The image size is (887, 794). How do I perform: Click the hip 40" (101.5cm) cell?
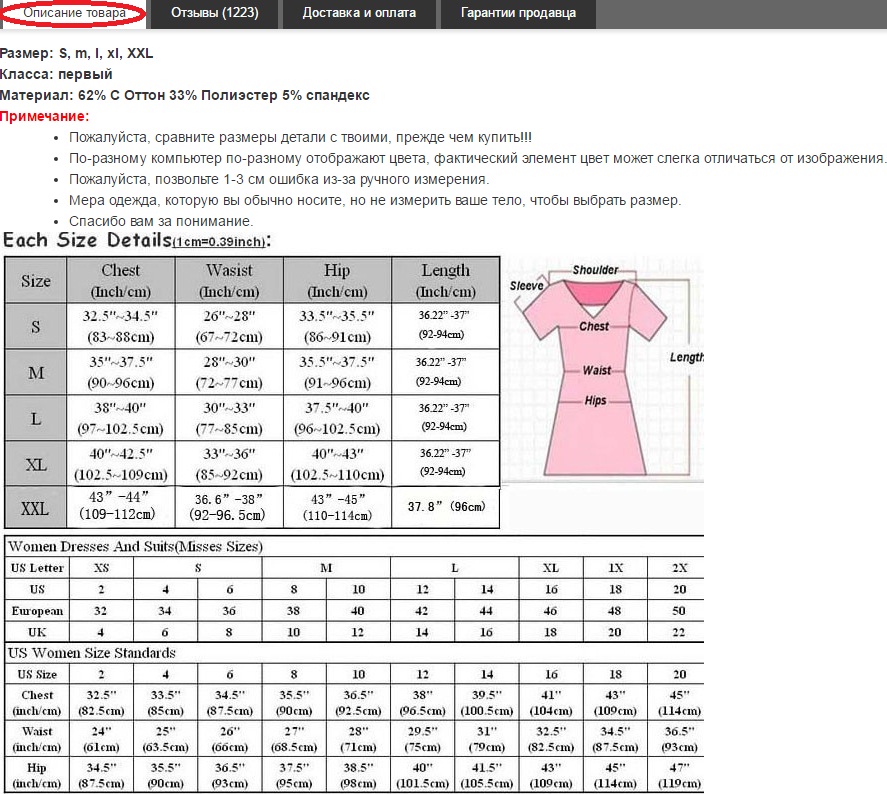coord(423,775)
